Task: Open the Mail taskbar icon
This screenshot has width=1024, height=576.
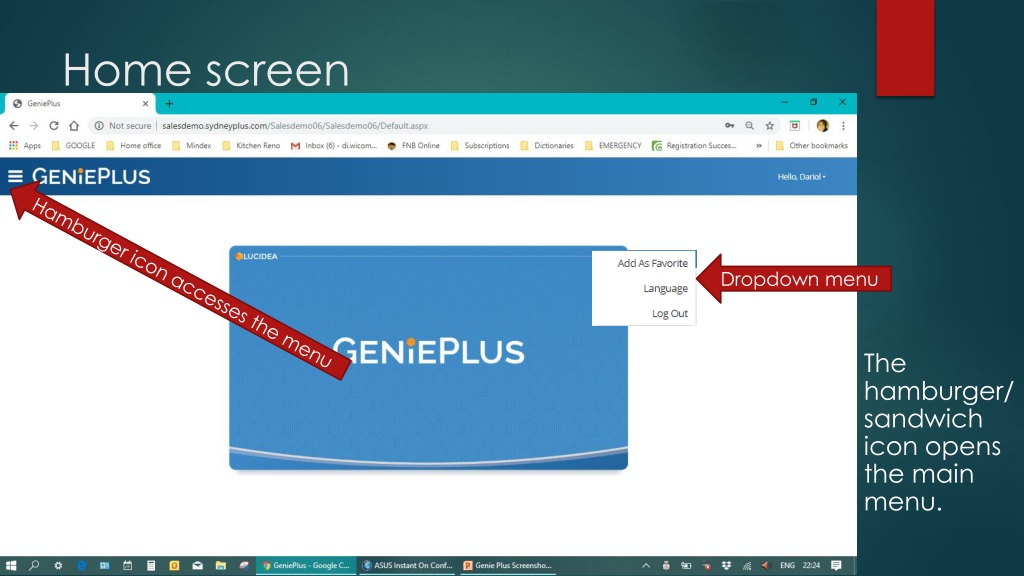Action: [x=197, y=566]
